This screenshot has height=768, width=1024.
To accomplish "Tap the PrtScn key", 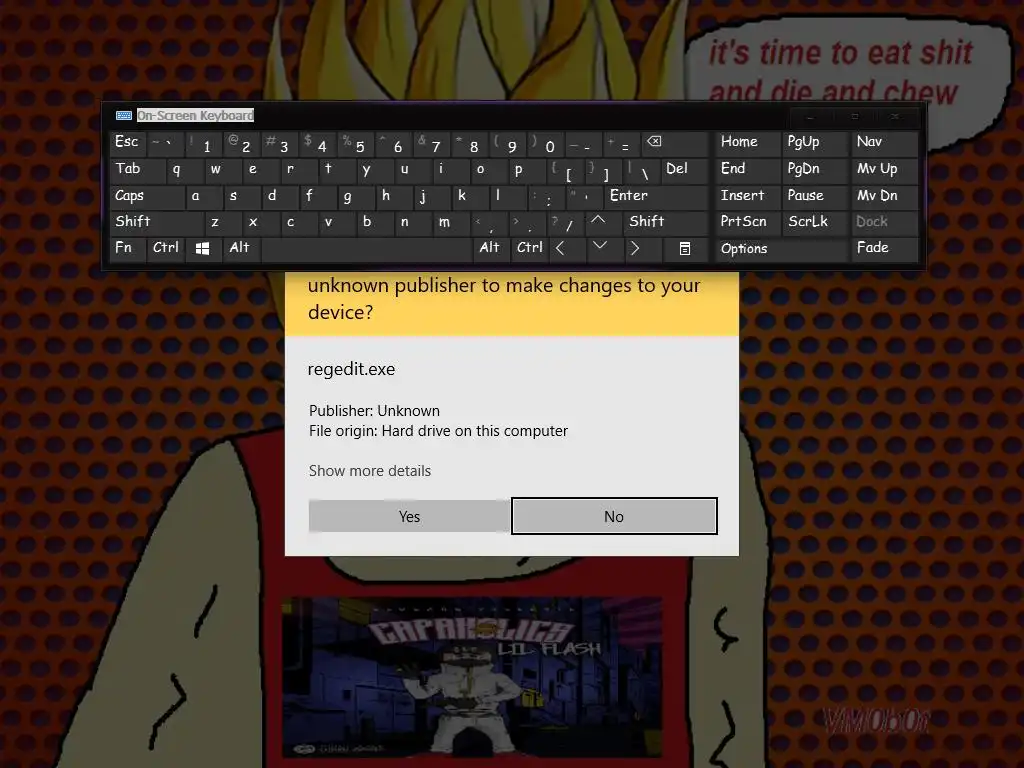I will pyautogui.click(x=747, y=222).
